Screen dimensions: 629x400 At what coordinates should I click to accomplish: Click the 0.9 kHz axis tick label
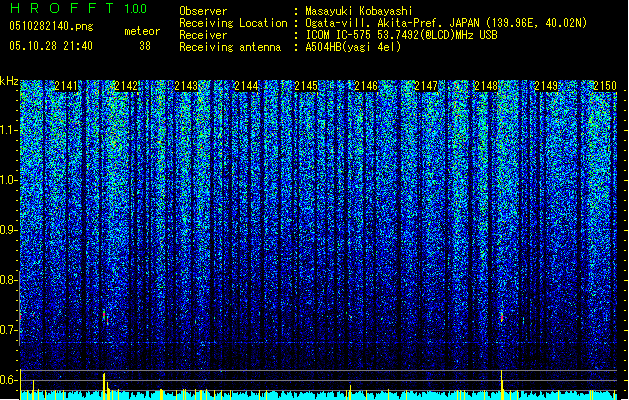[x=8, y=230]
